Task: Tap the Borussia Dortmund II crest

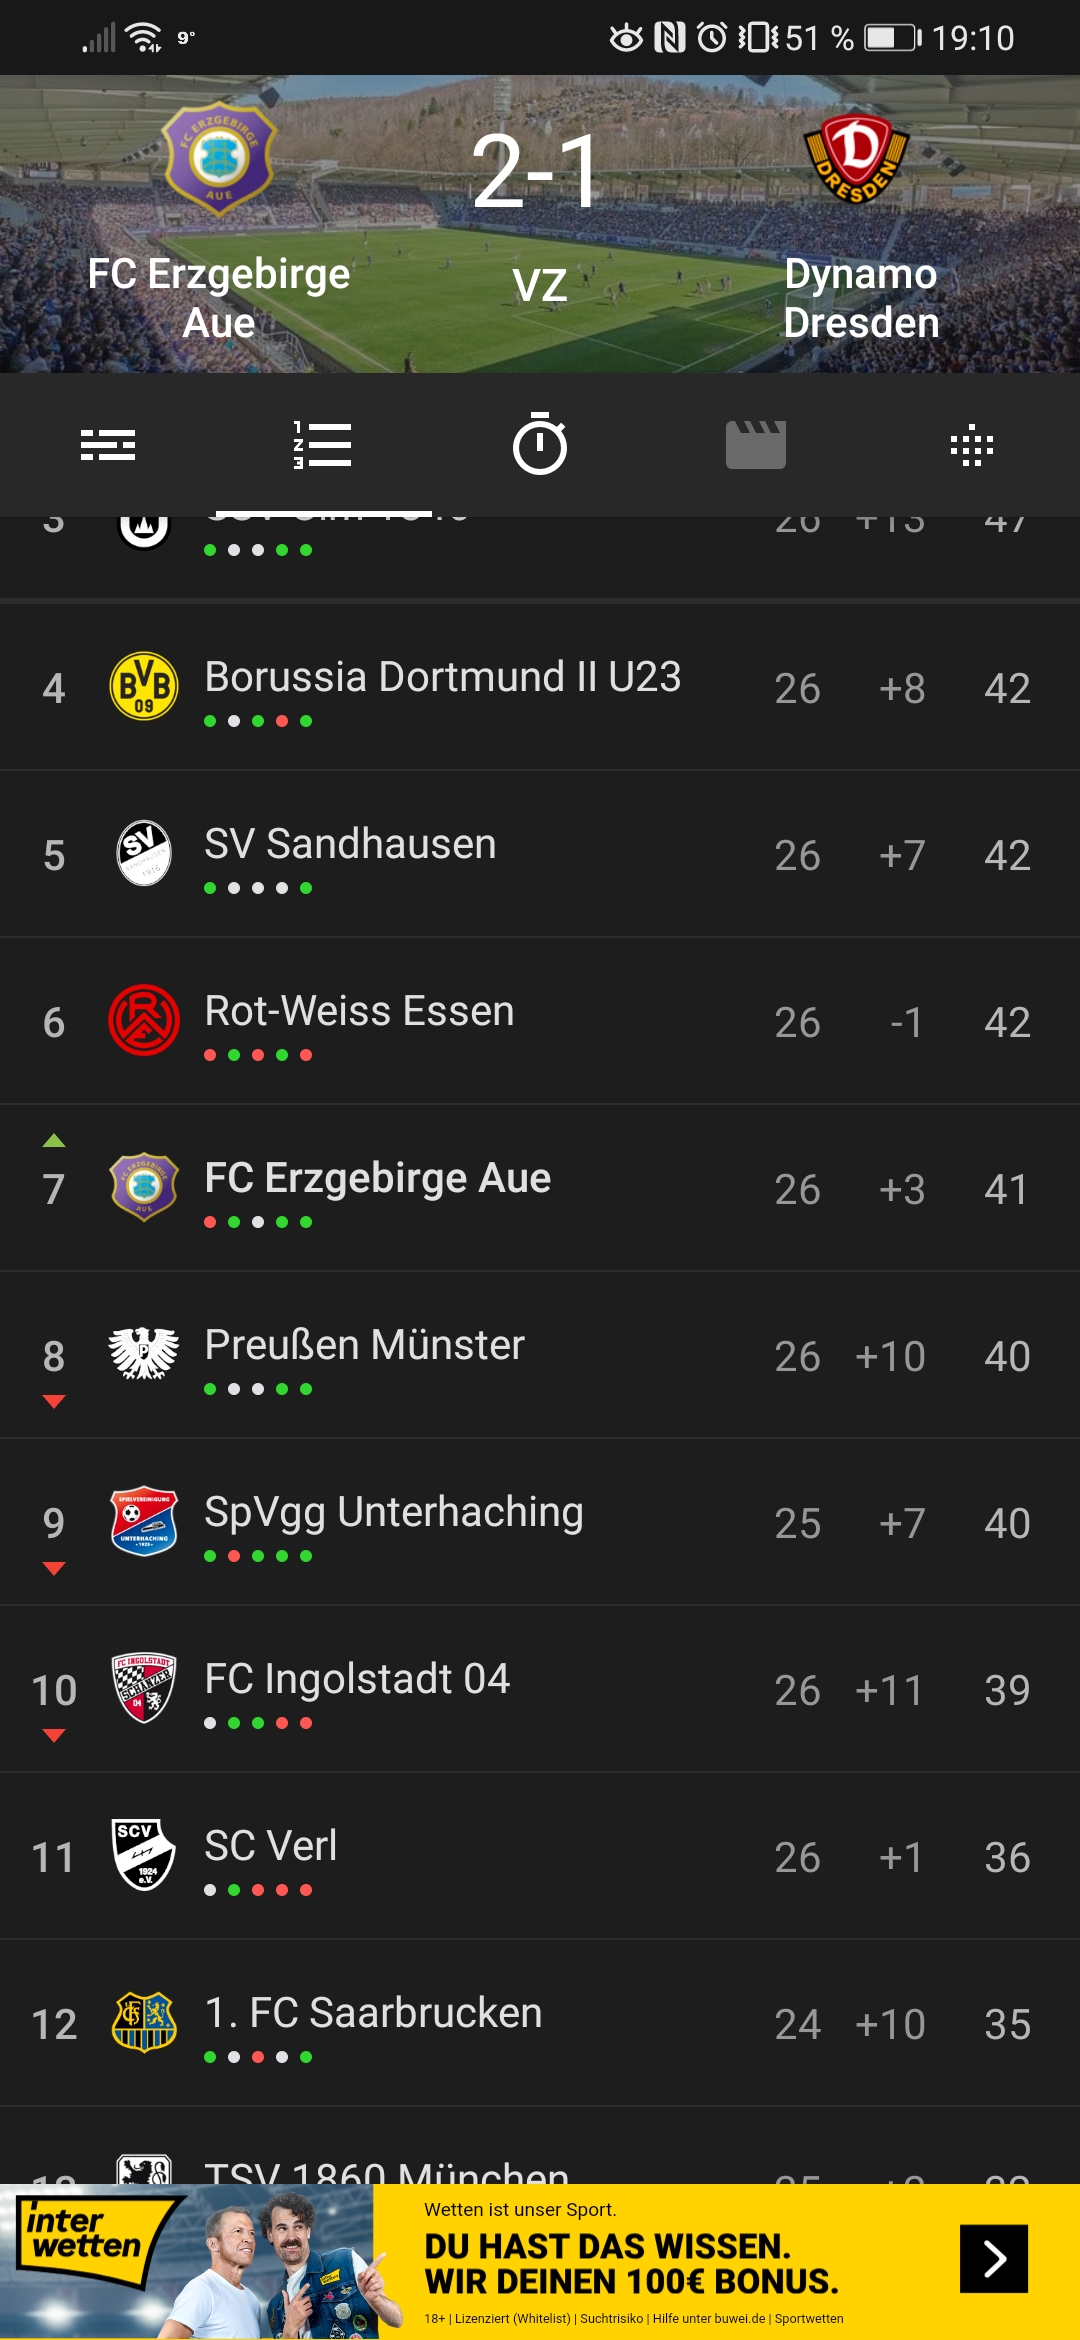Action: [144, 687]
